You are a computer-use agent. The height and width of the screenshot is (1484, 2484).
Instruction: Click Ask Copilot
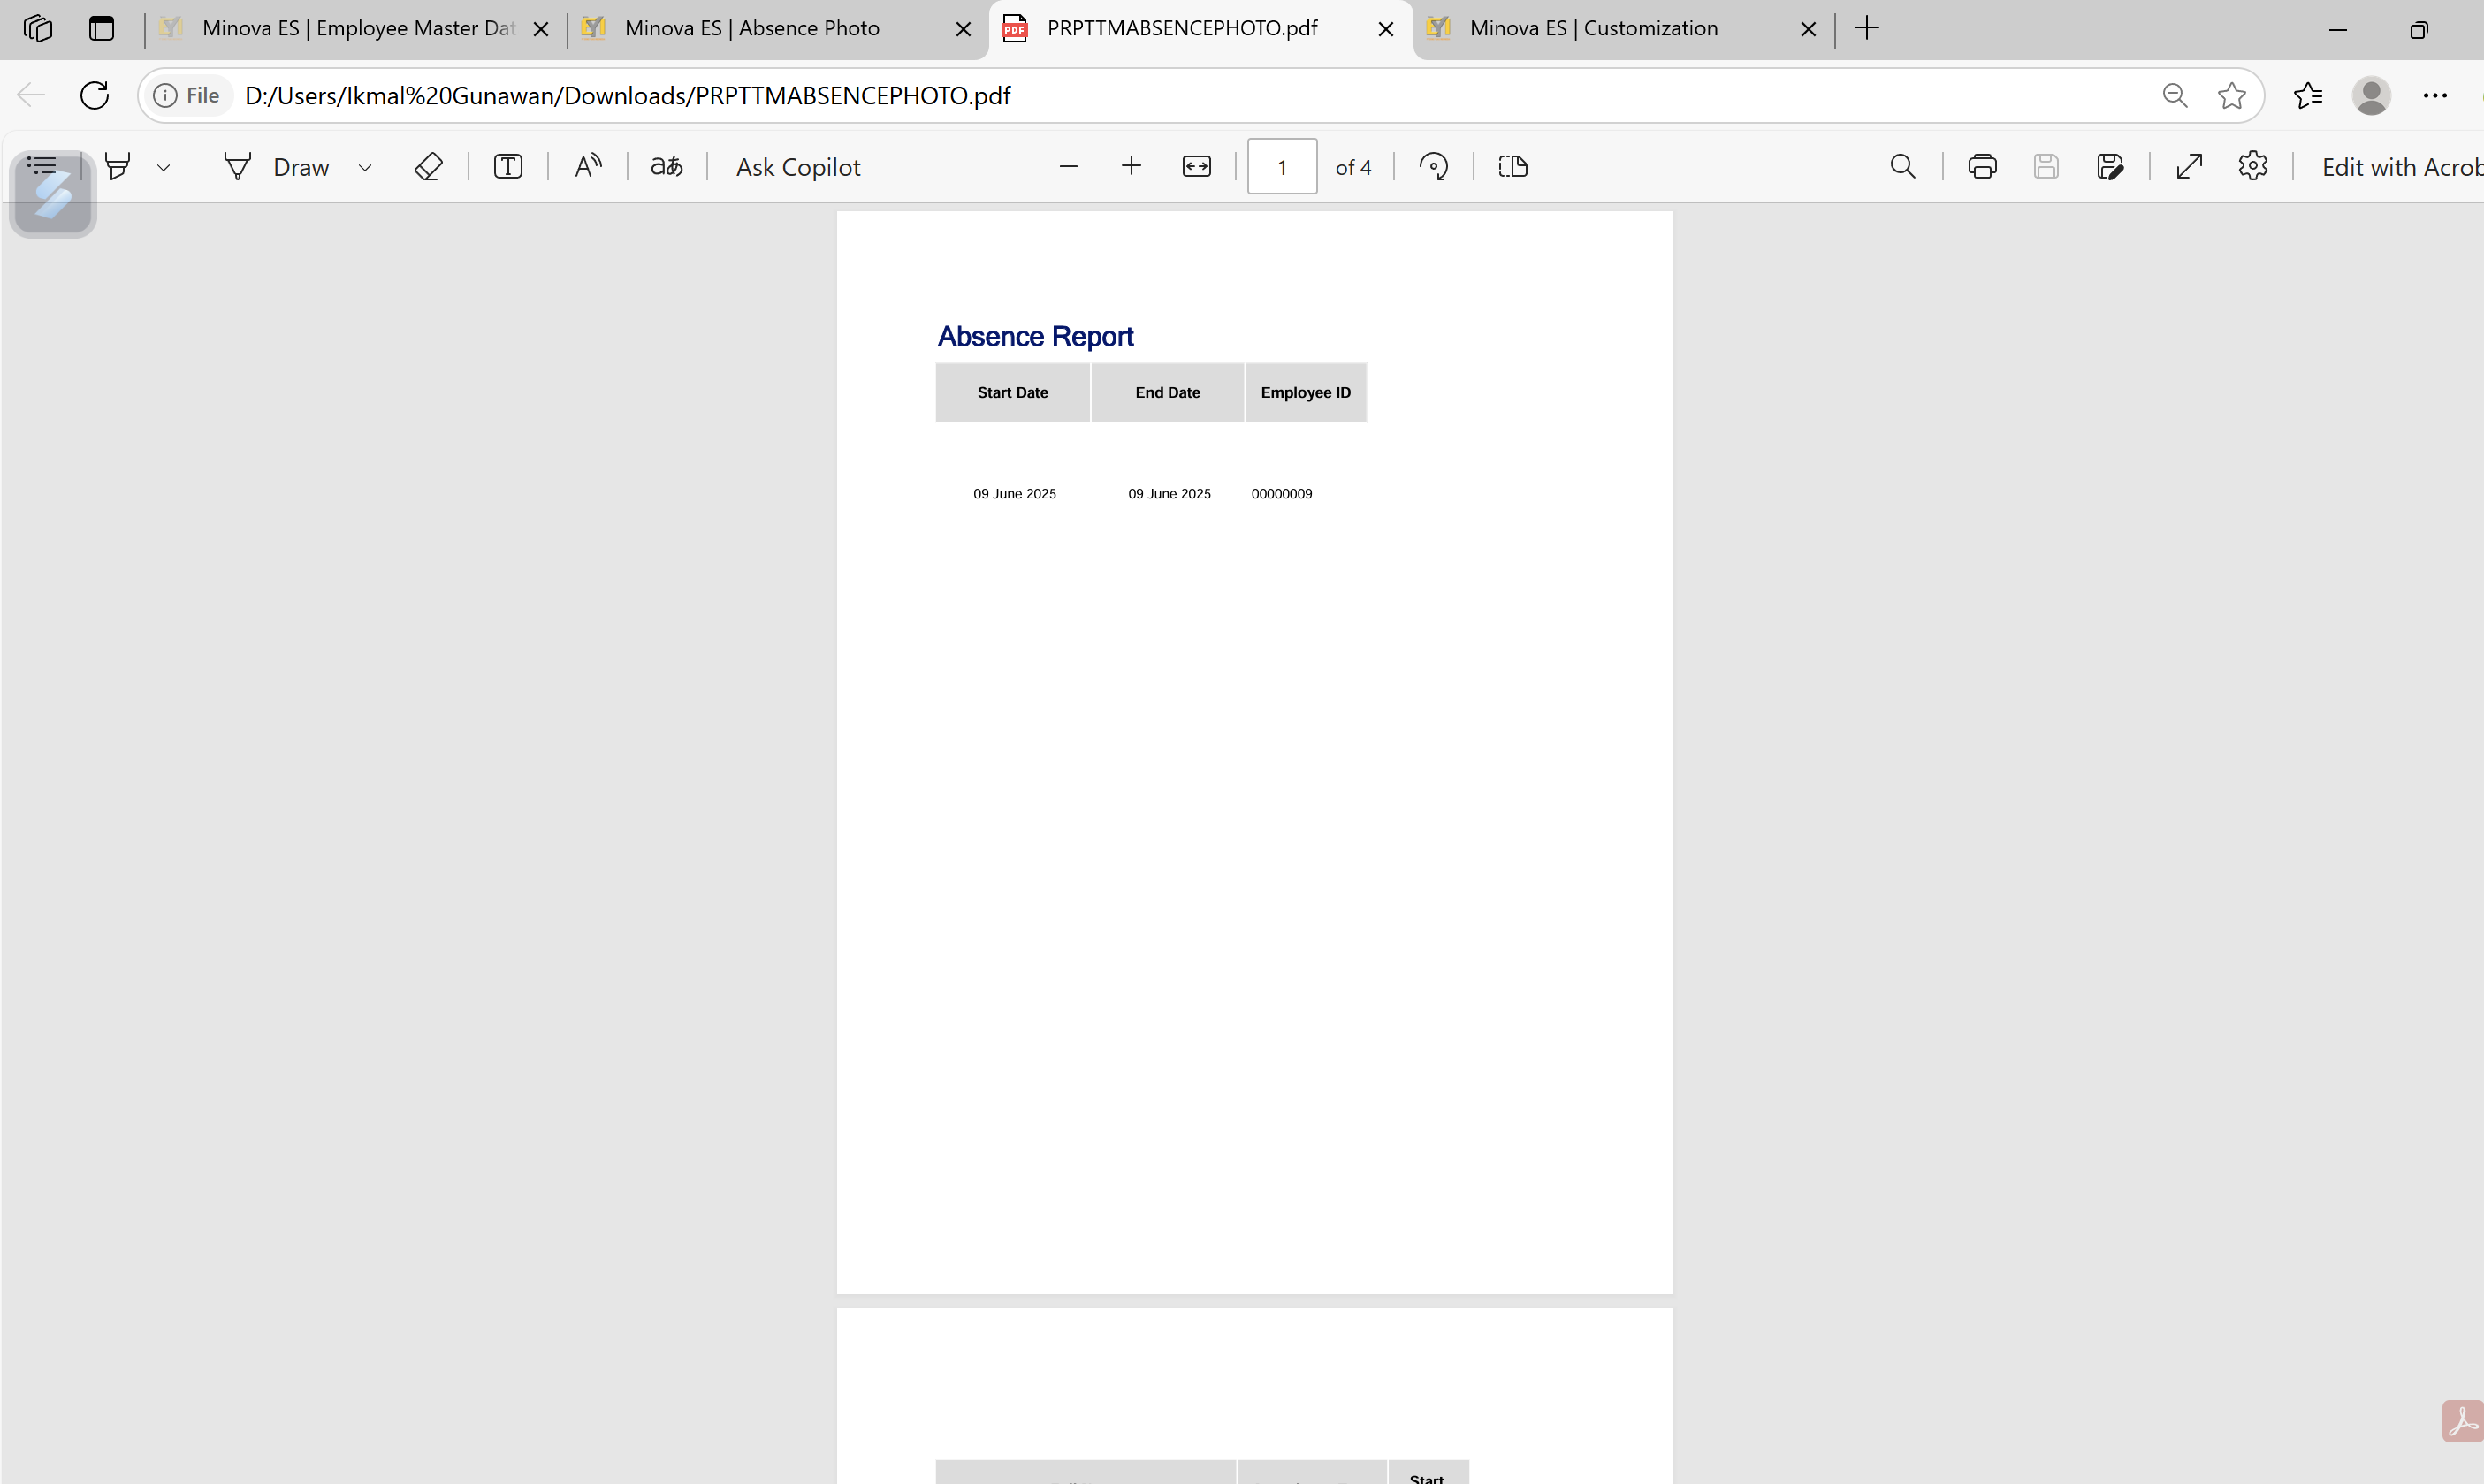point(798,167)
